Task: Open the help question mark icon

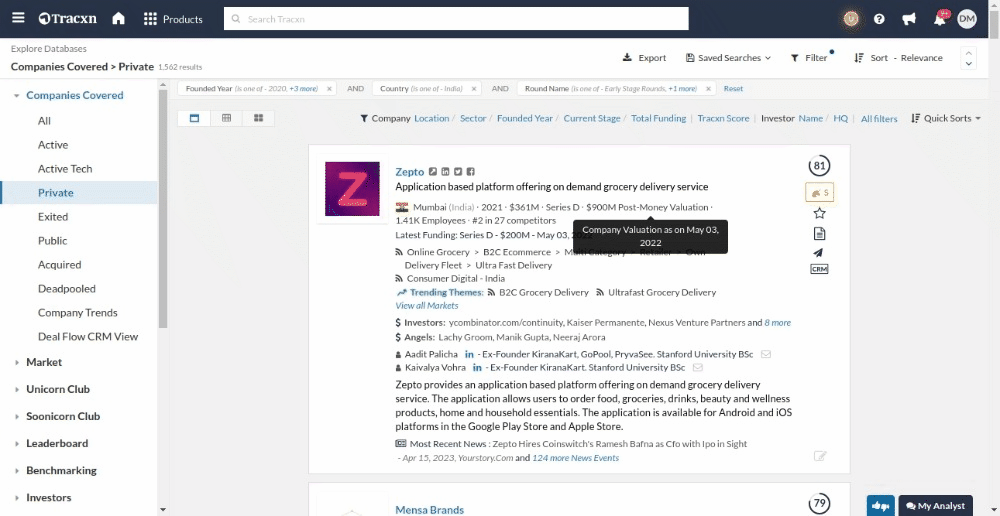Action: 879,19
